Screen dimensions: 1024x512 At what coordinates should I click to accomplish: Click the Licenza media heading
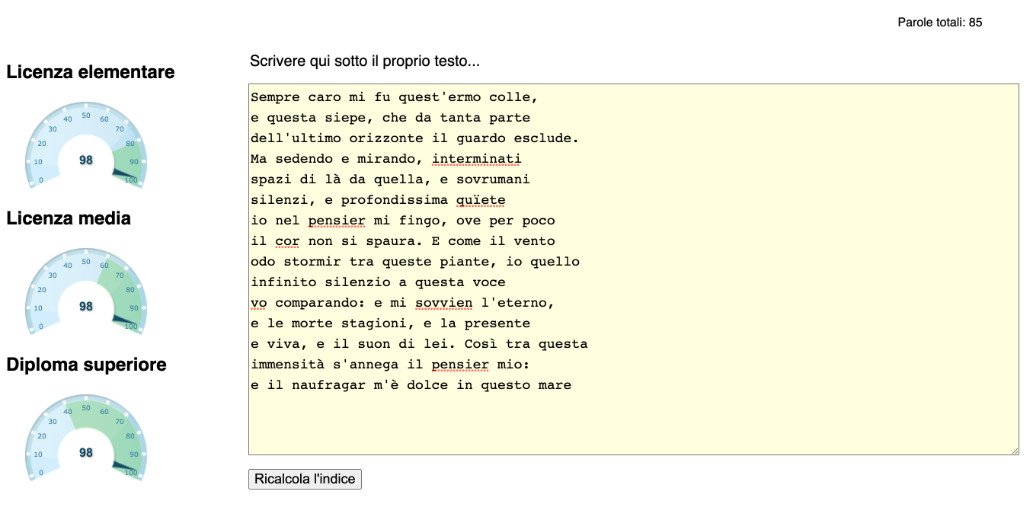click(69, 218)
